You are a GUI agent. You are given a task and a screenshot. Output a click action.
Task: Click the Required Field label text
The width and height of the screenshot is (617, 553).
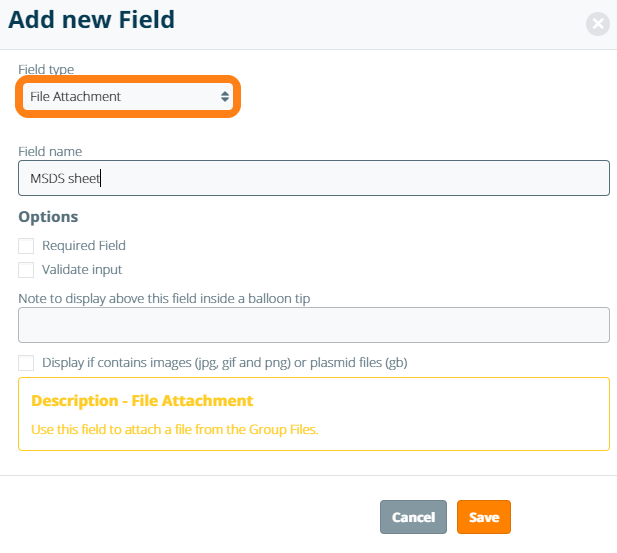[84, 245]
